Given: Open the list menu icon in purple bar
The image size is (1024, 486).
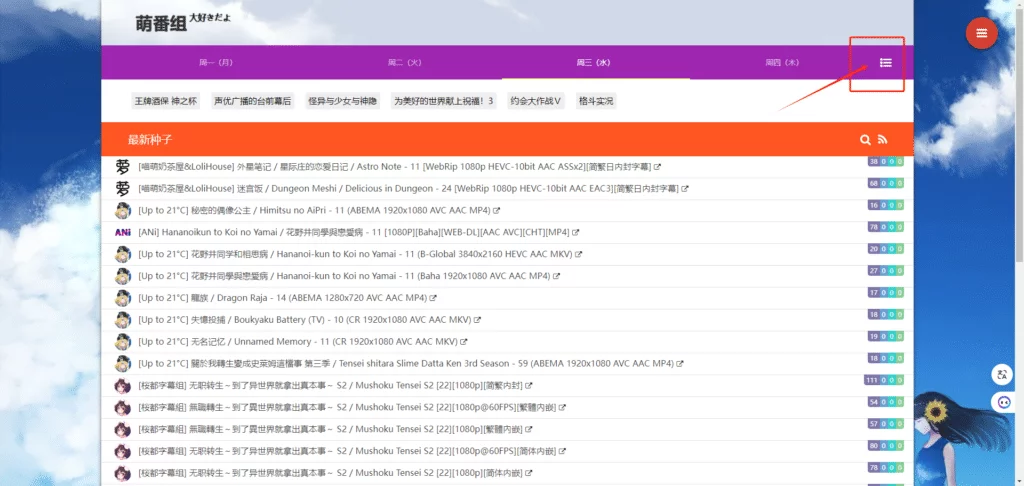Looking at the screenshot, I should (885, 62).
